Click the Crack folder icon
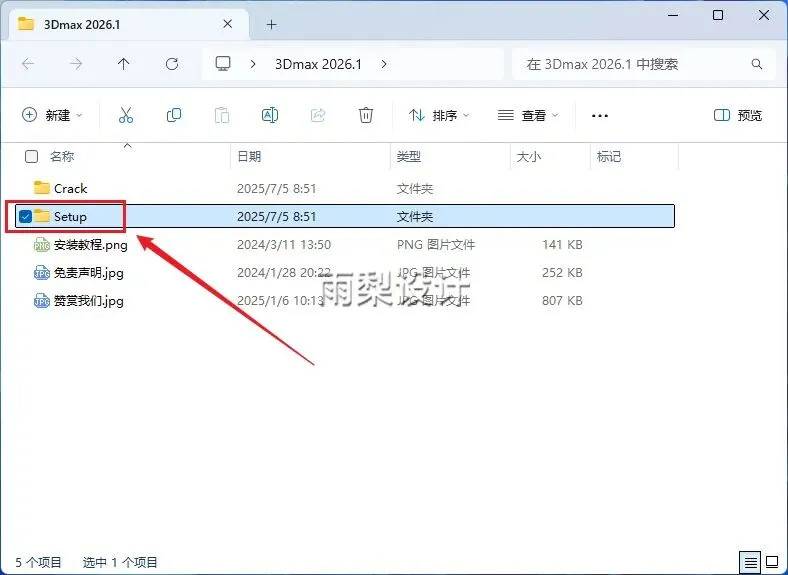The image size is (788, 575). click(x=42, y=188)
